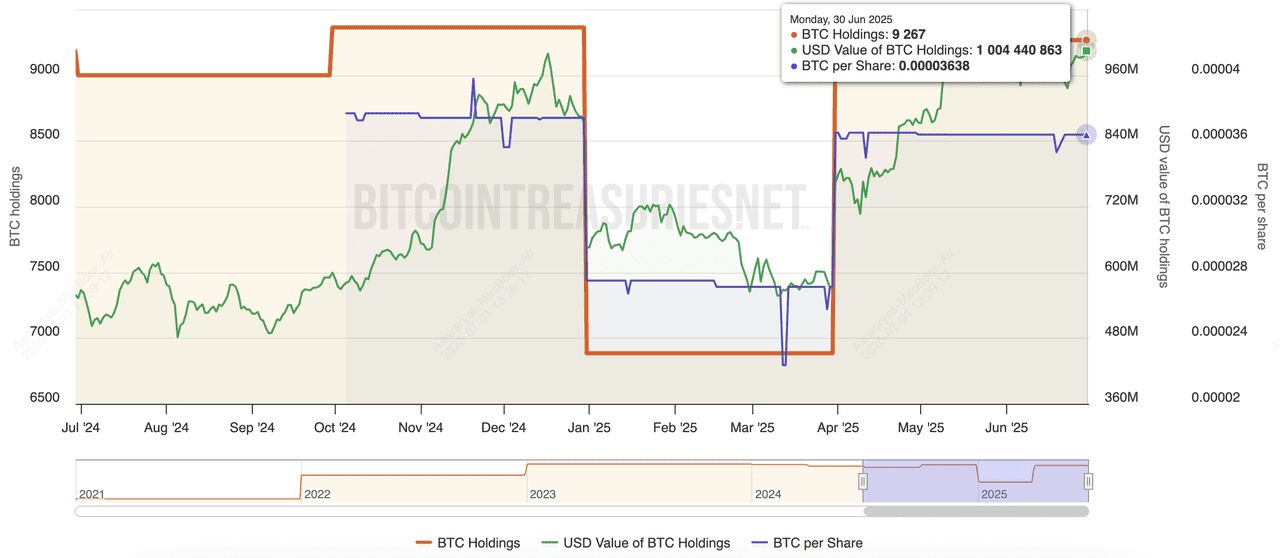This screenshot has width=1280, height=558.
Task: Click the green line symbol in the legend
Action: 549,543
